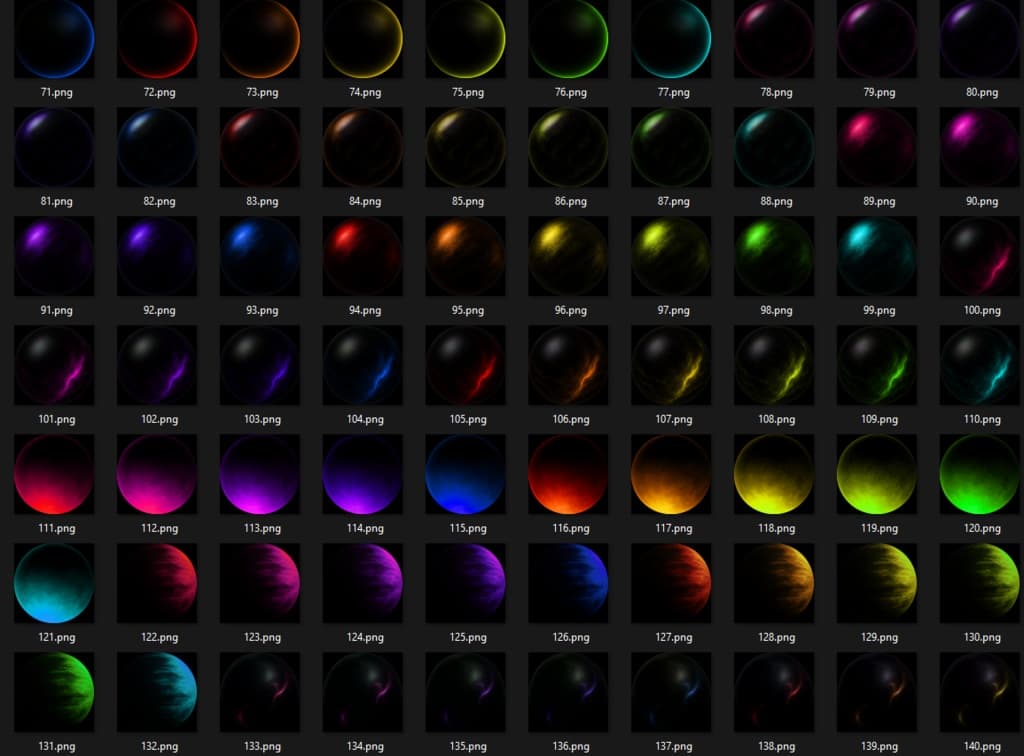Select the label 81.png

[x=57, y=202]
